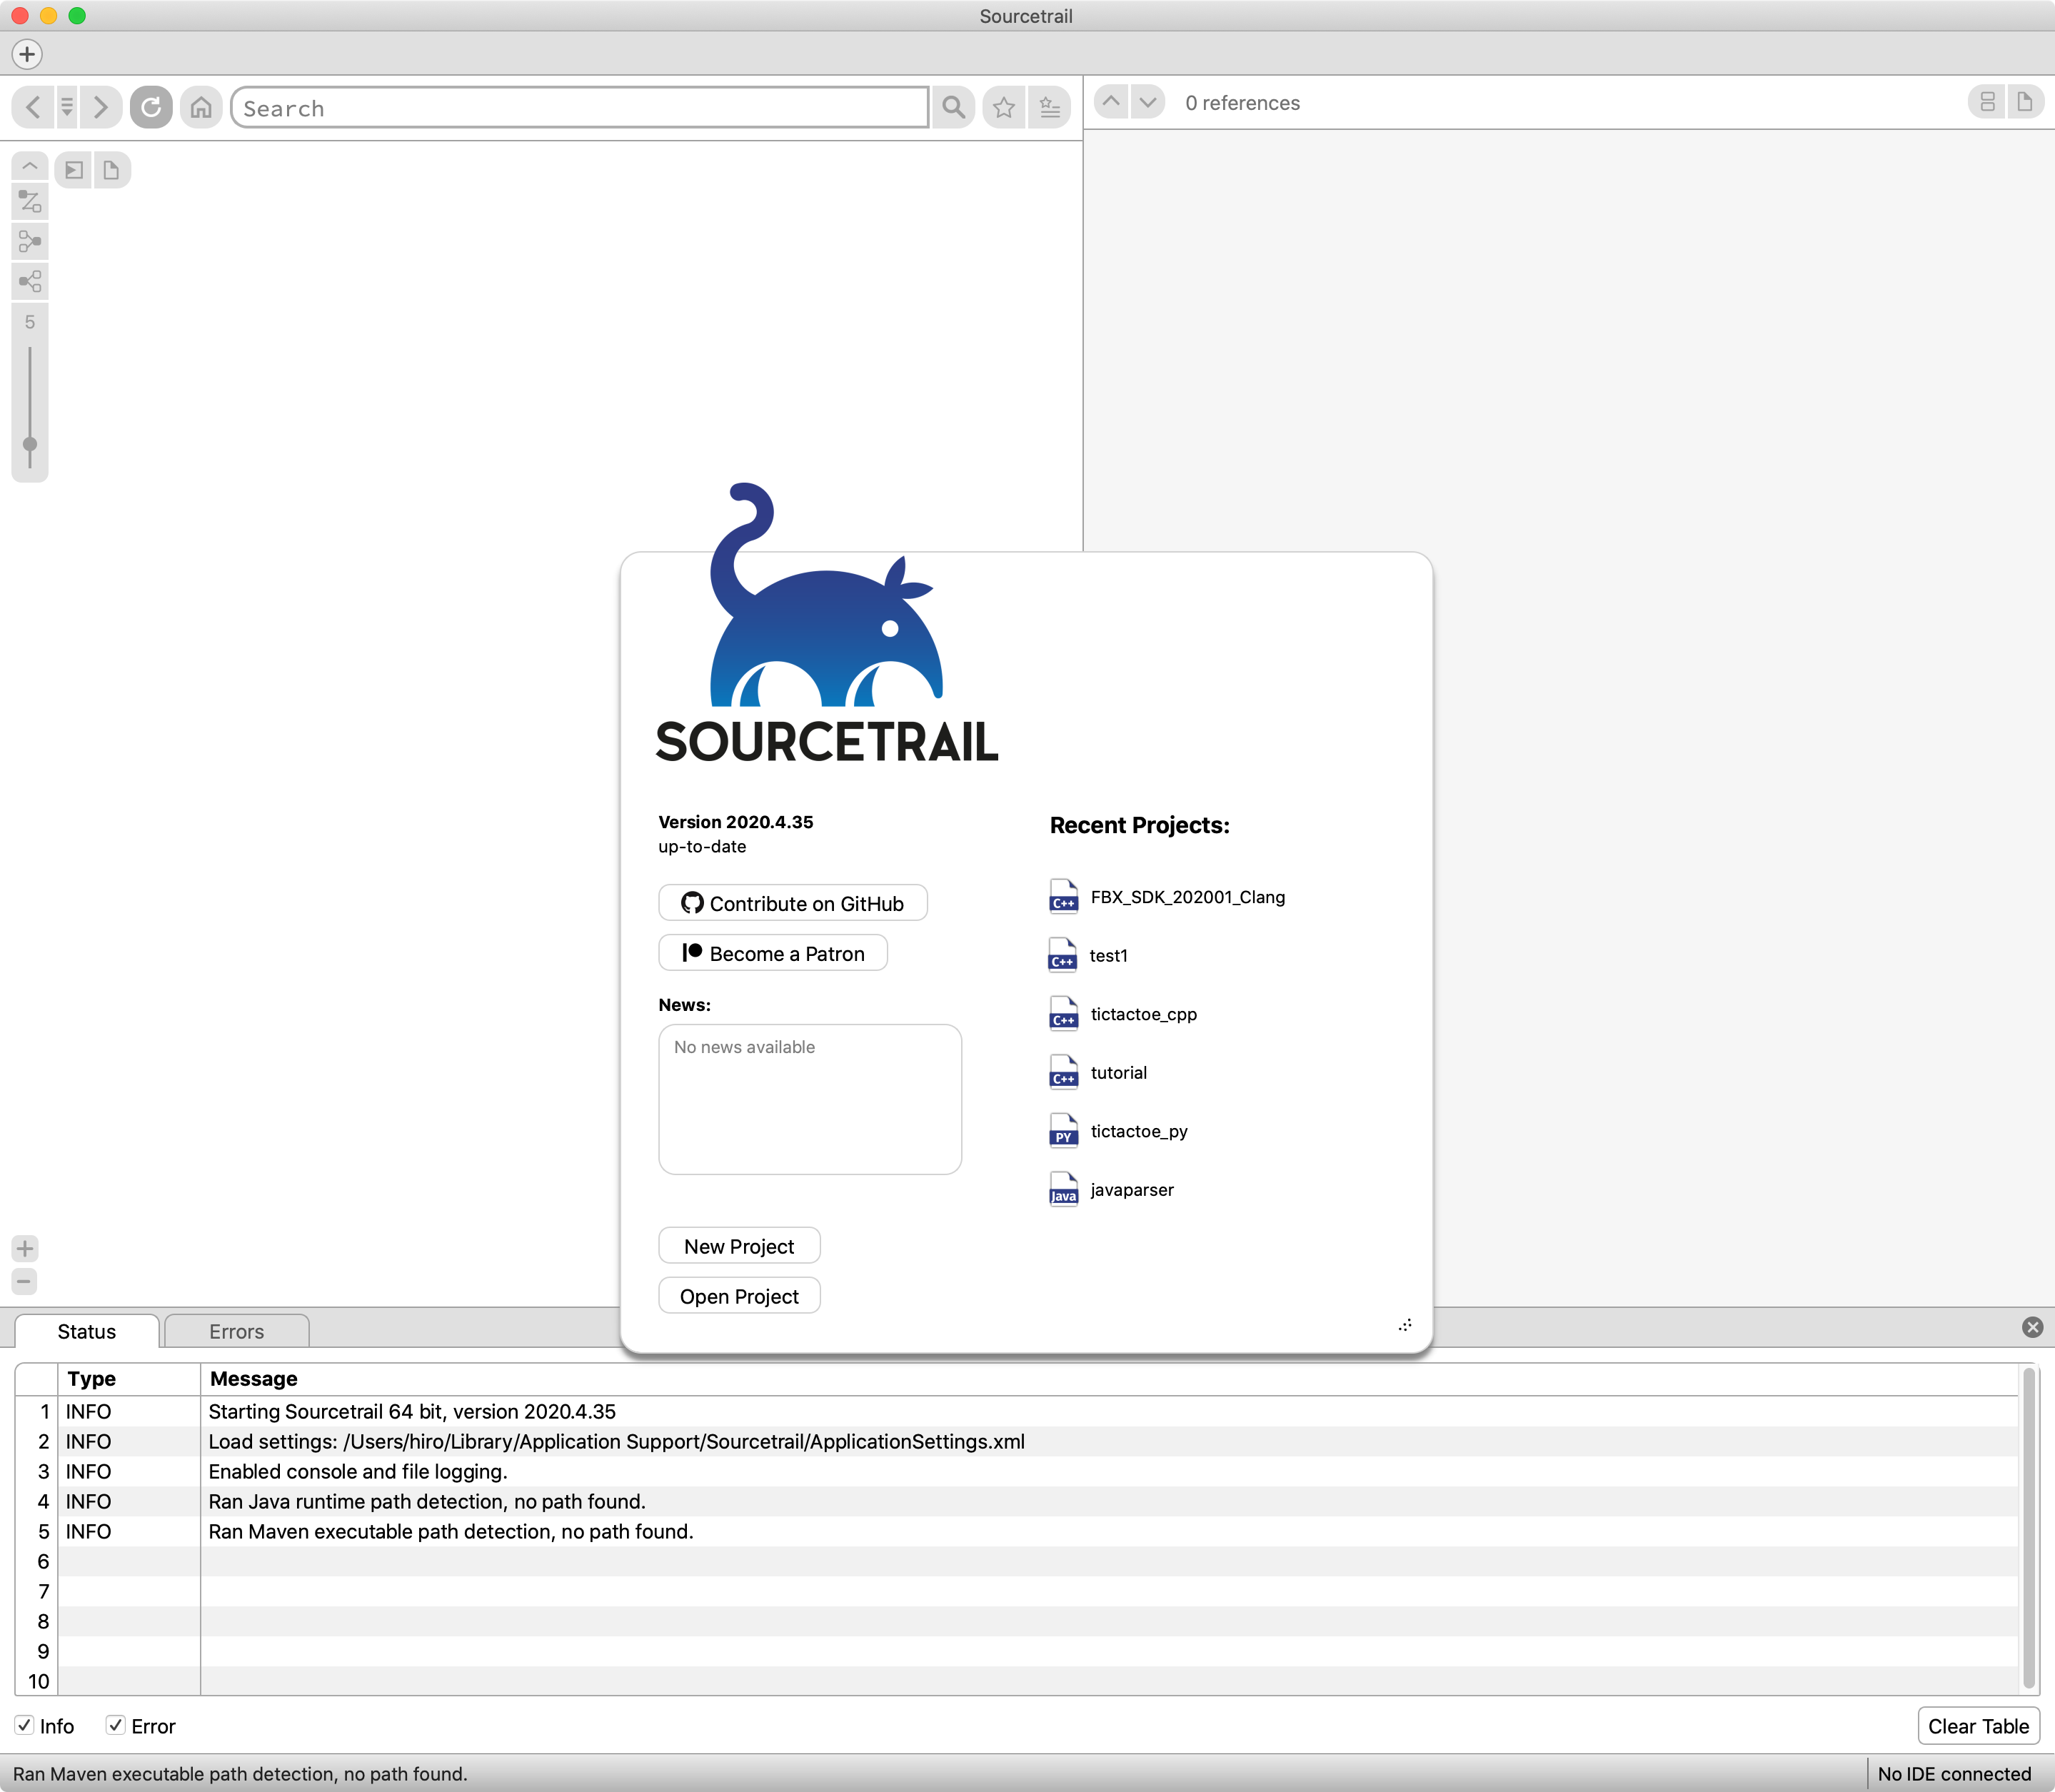Click the New Project button
Image resolution: width=2055 pixels, height=1792 pixels.
tap(739, 1246)
